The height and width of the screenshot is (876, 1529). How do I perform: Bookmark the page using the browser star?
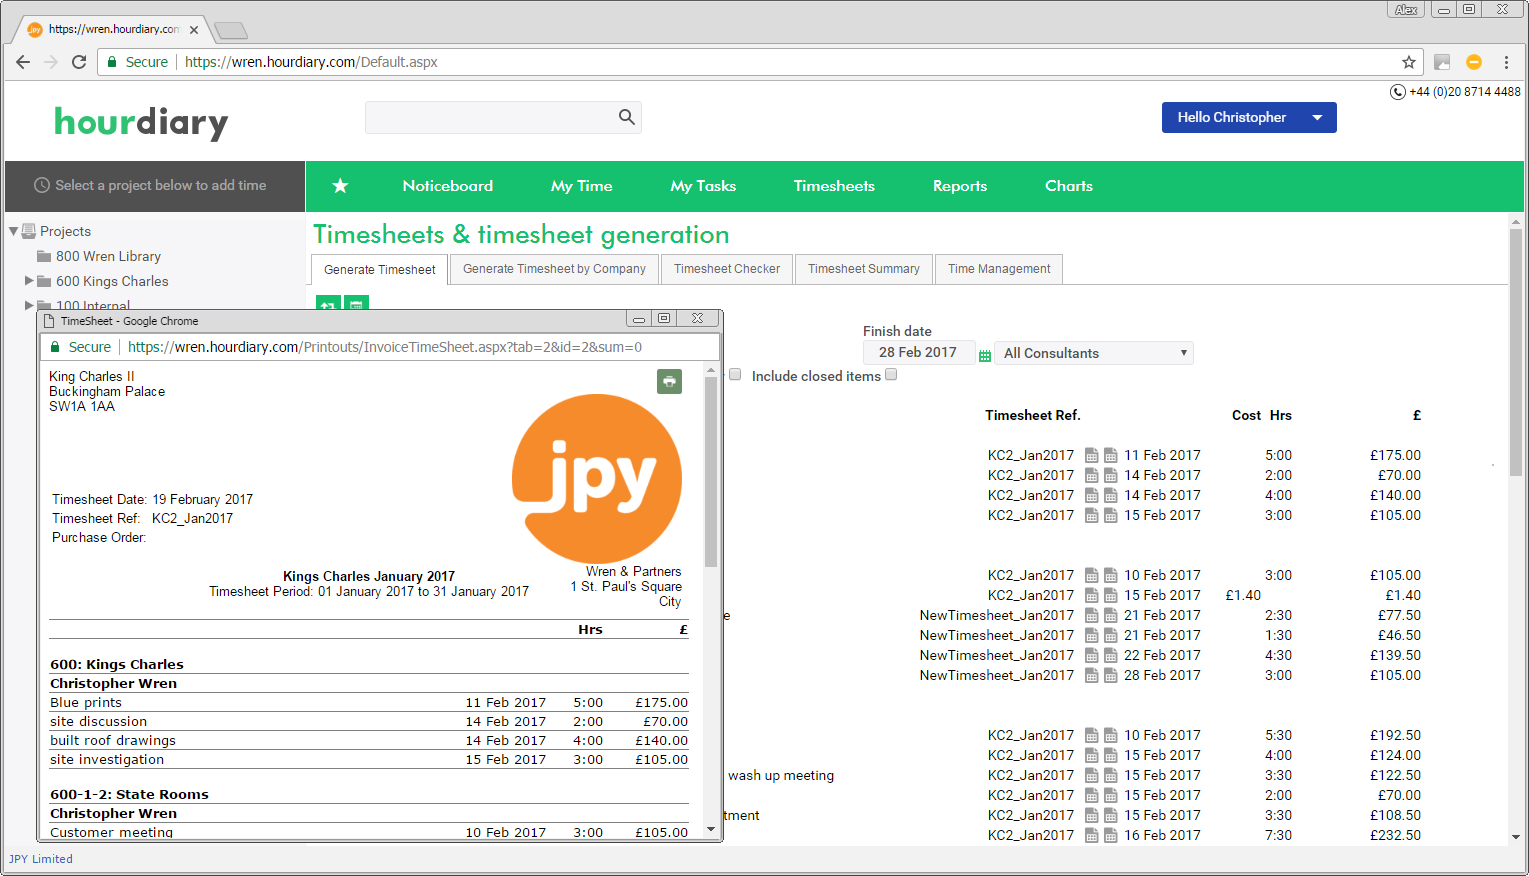click(x=1408, y=61)
